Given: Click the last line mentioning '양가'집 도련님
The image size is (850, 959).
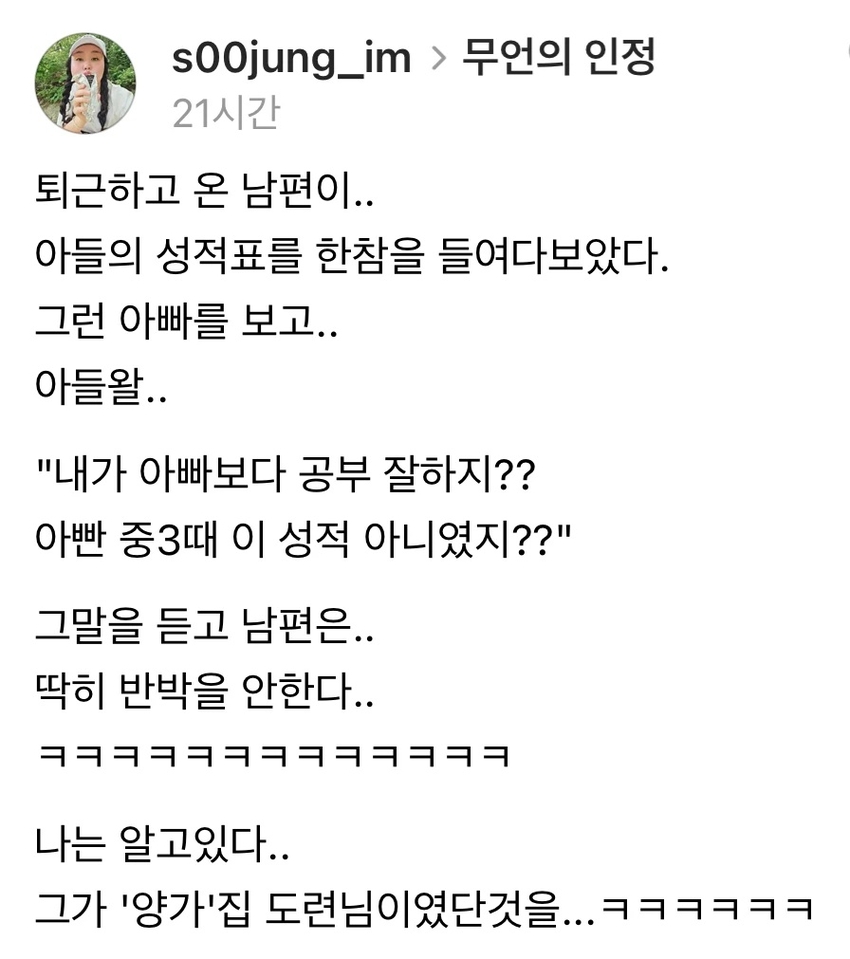Looking at the screenshot, I should pos(424,909).
